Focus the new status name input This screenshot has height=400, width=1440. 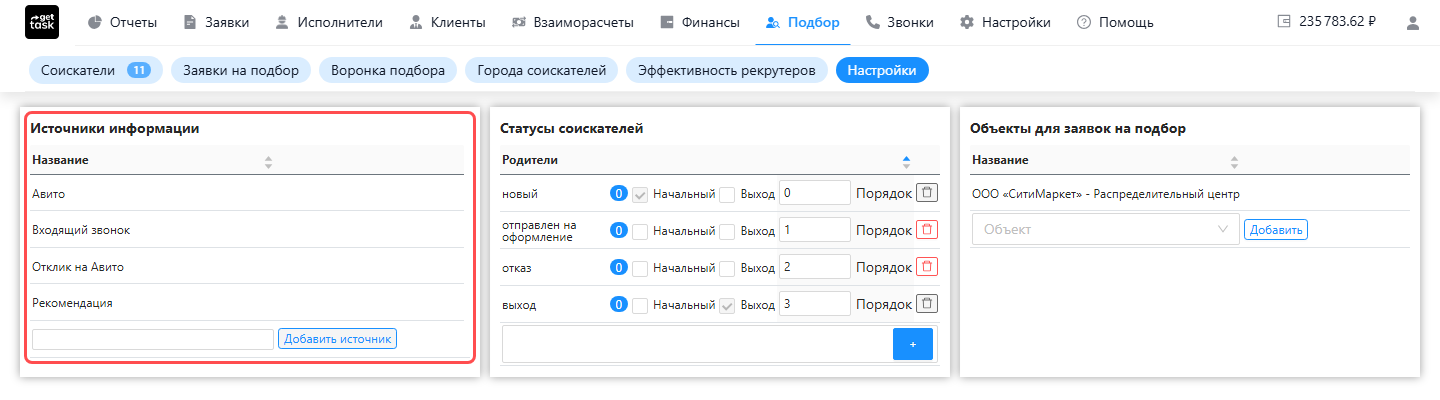click(697, 344)
